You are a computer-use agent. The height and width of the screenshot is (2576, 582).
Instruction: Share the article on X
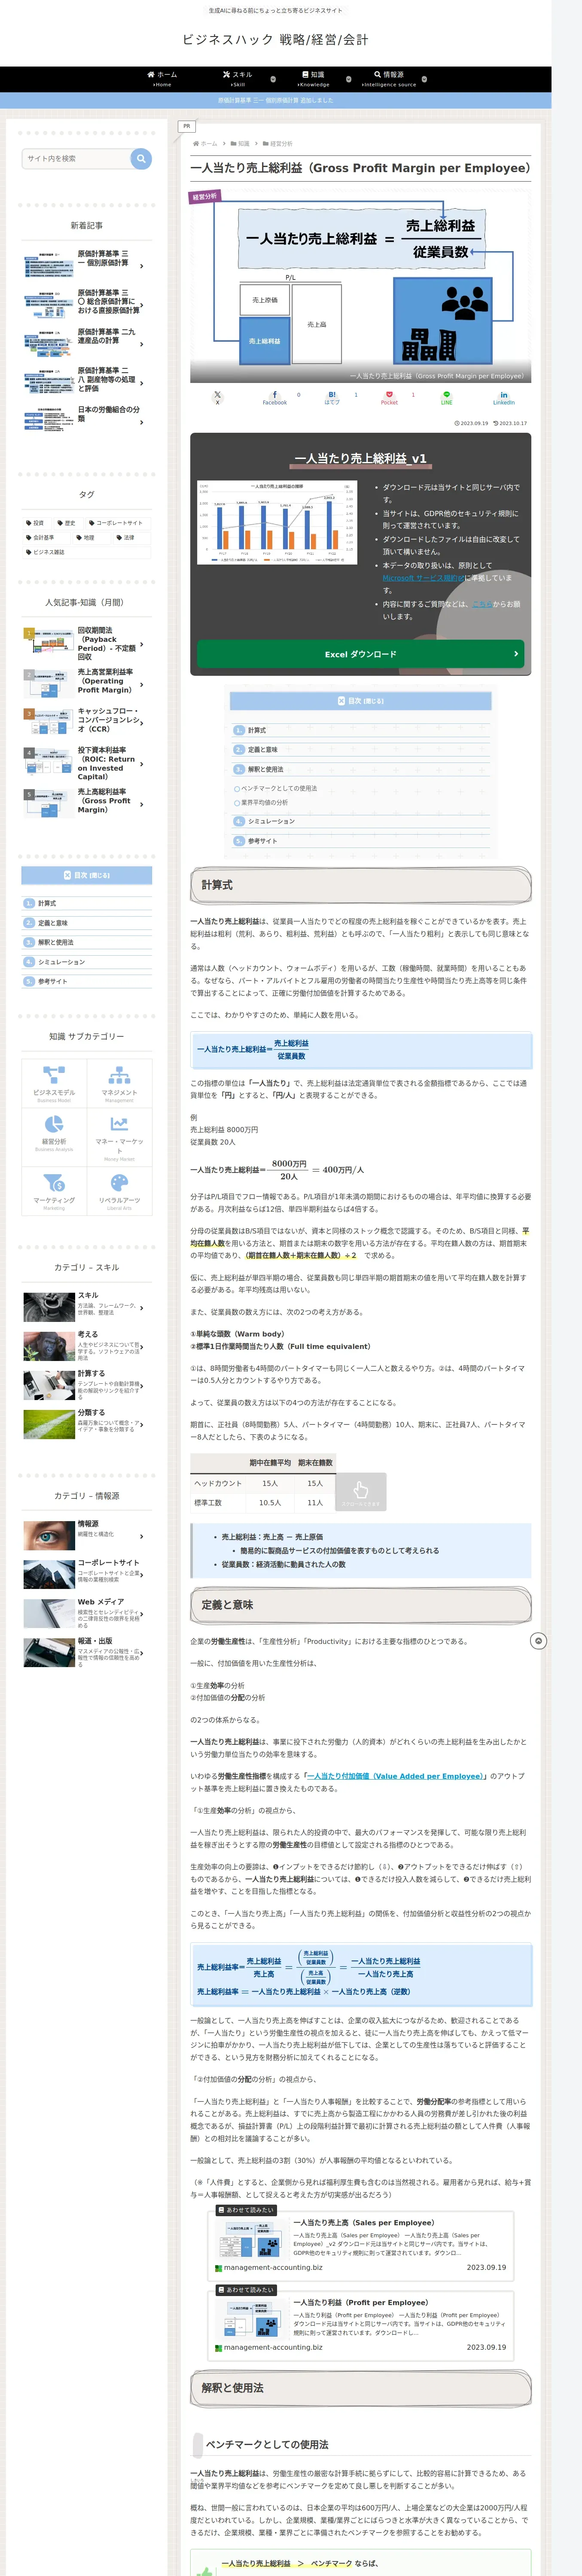217,397
